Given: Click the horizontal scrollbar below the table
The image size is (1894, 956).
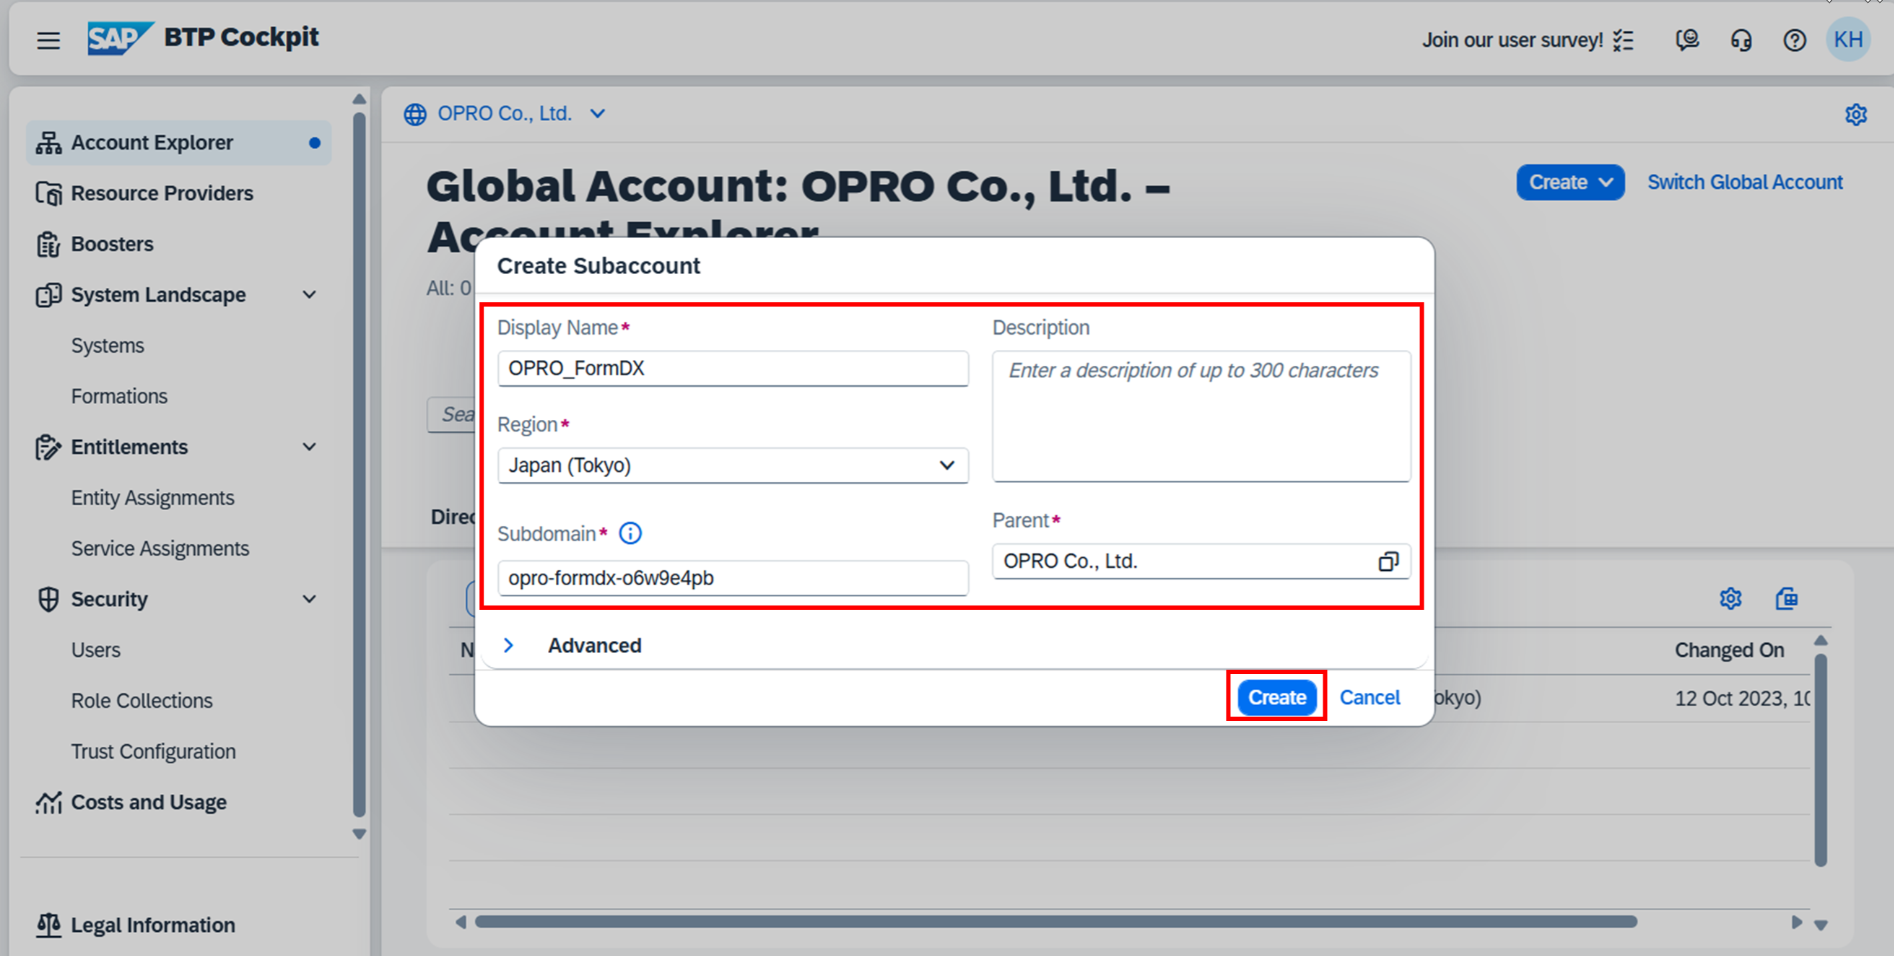Looking at the screenshot, I should click(x=1055, y=922).
